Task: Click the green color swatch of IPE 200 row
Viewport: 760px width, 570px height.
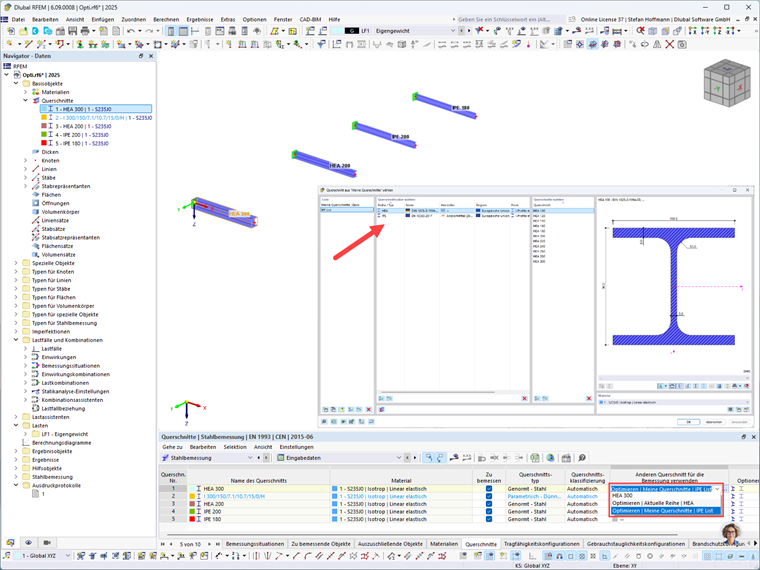Action: [192, 511]
